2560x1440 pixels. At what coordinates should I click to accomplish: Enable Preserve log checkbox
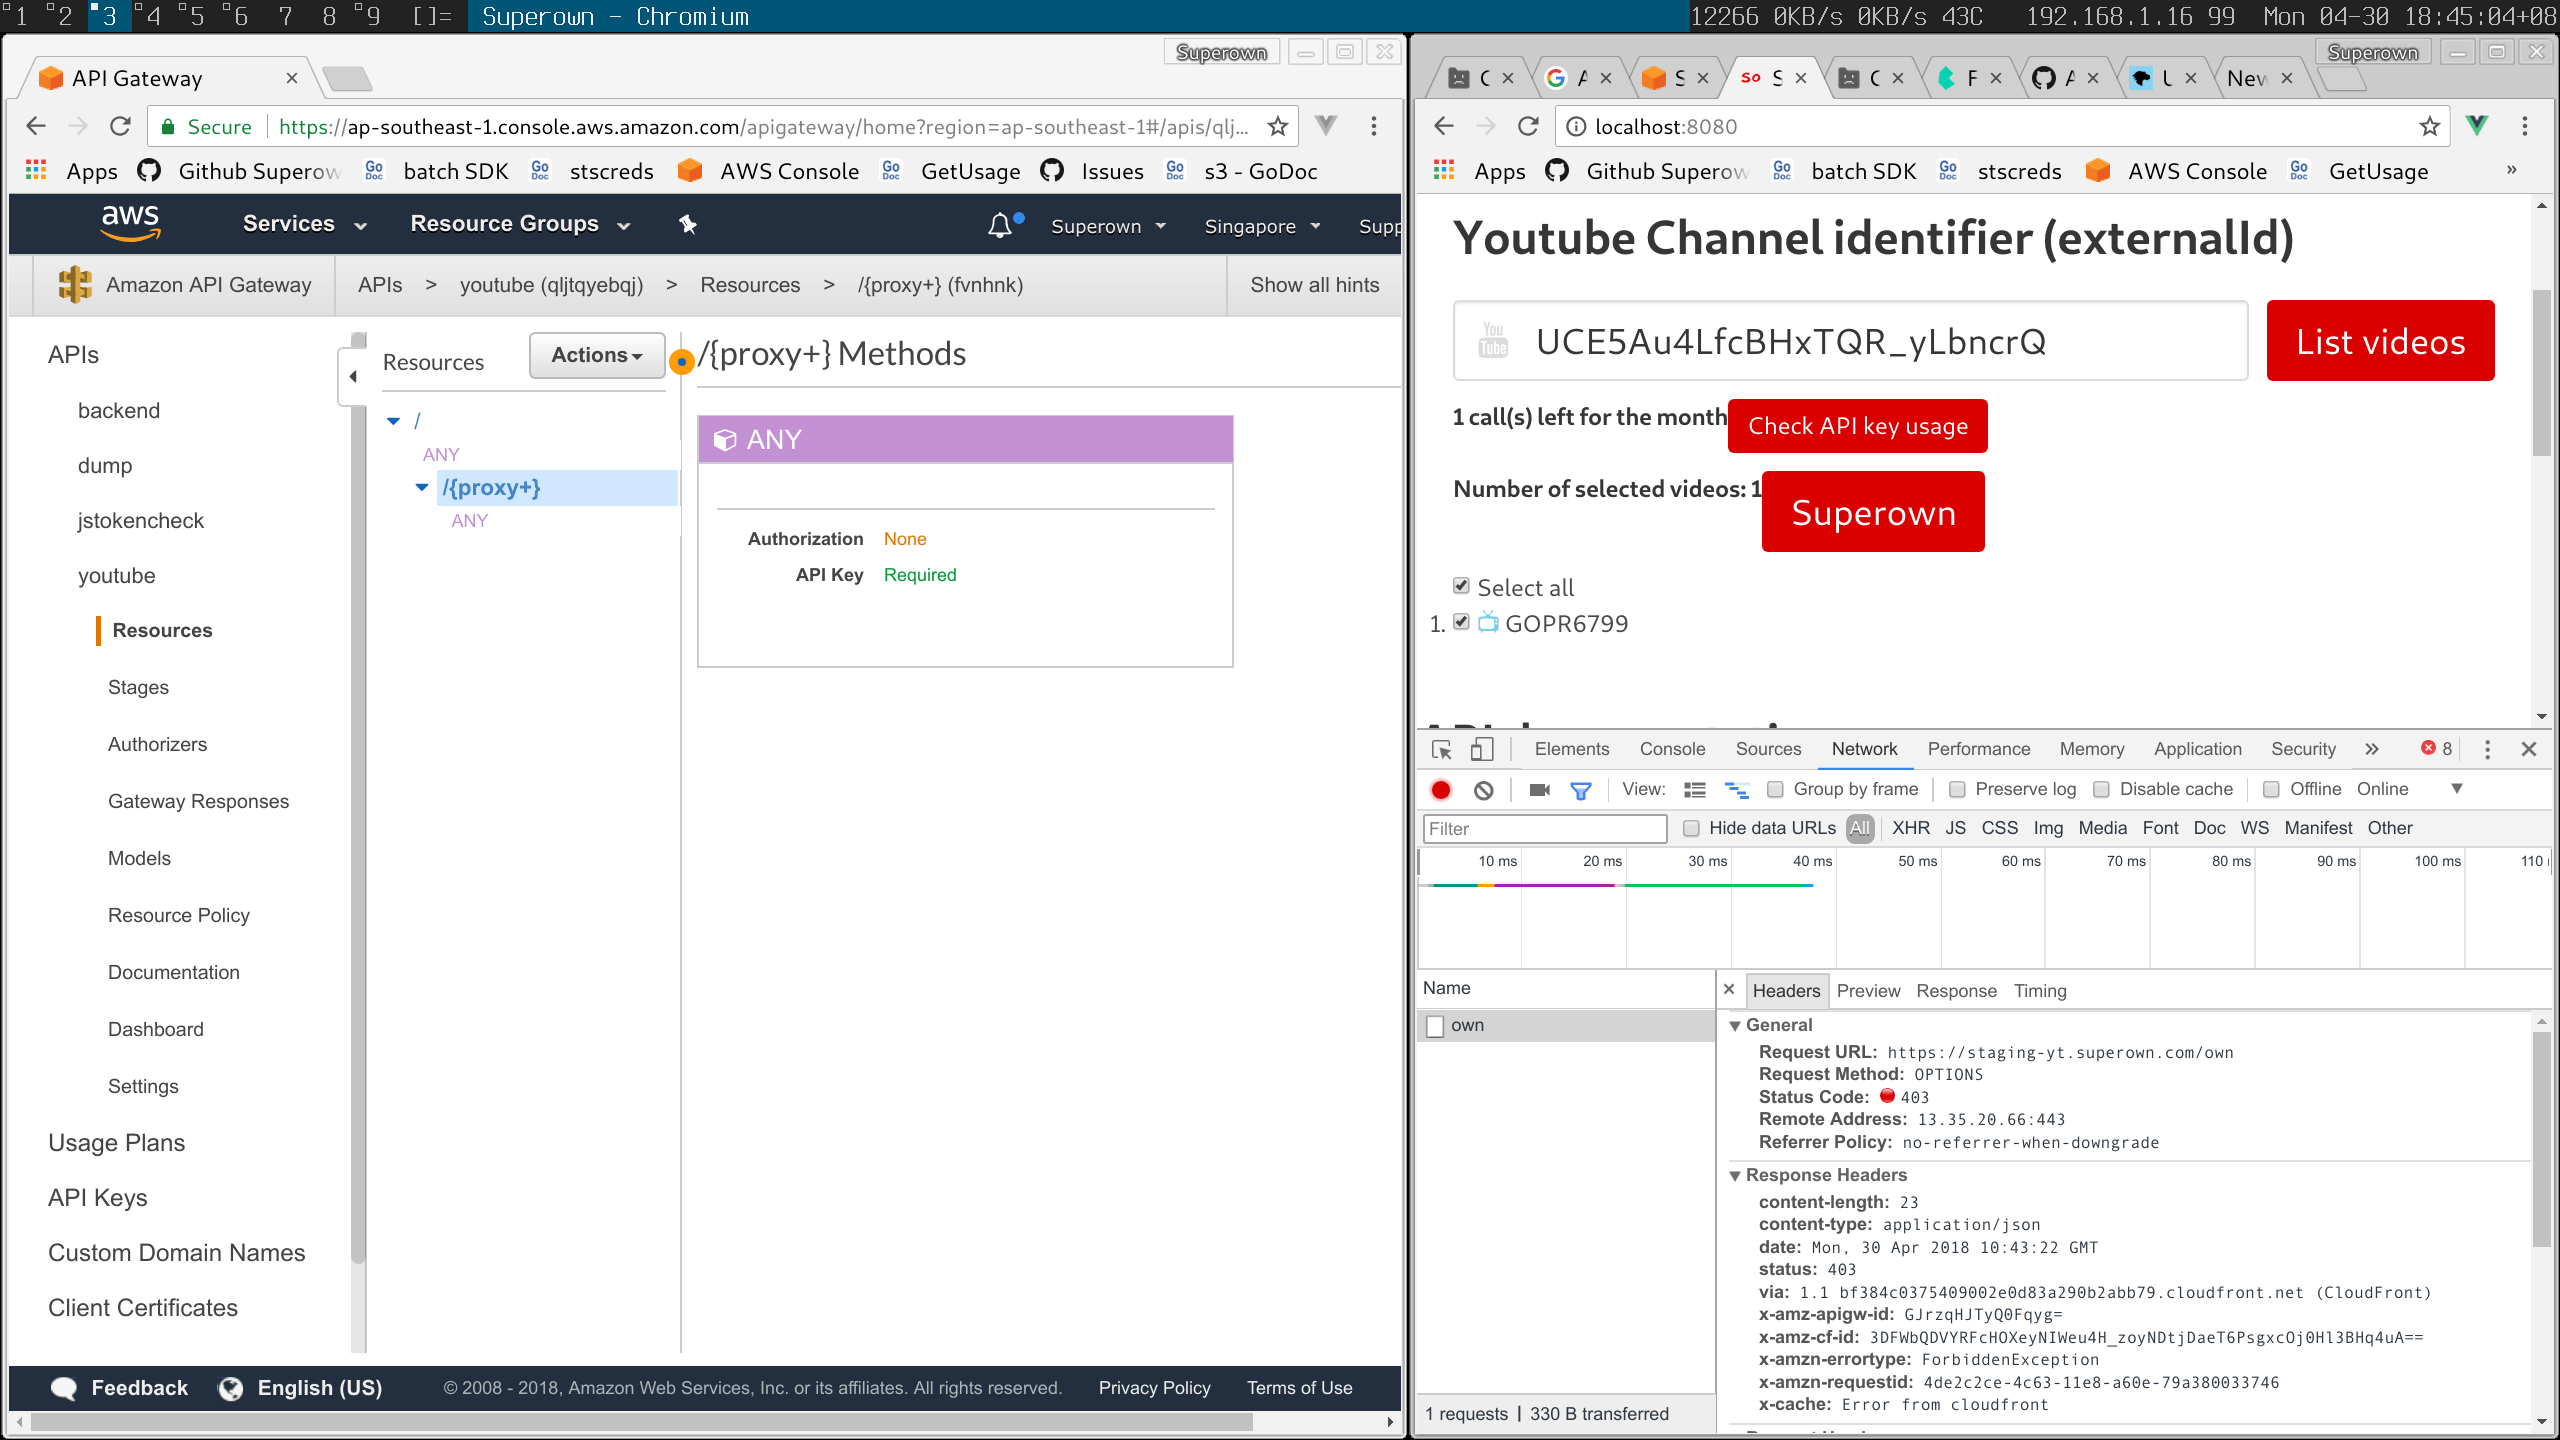pyautogui.click(x=1957, y=789)
